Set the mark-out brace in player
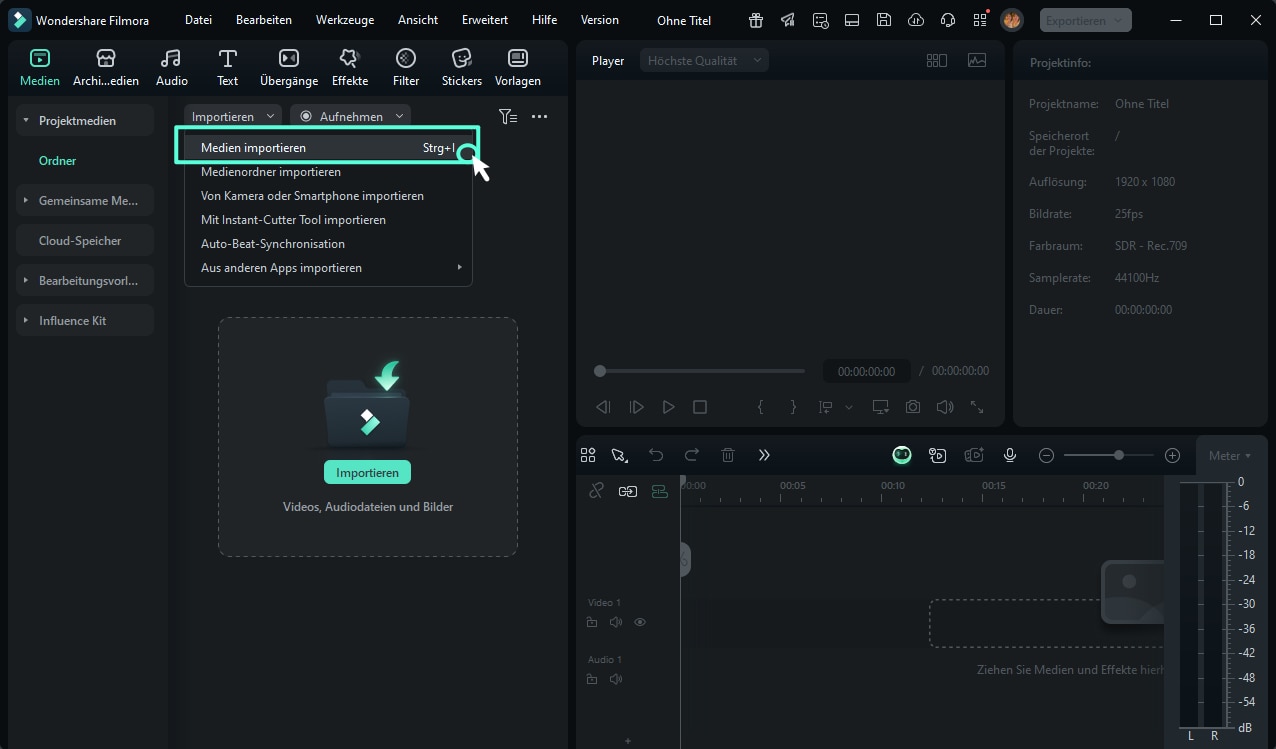1276x749 pixels. 794,407
